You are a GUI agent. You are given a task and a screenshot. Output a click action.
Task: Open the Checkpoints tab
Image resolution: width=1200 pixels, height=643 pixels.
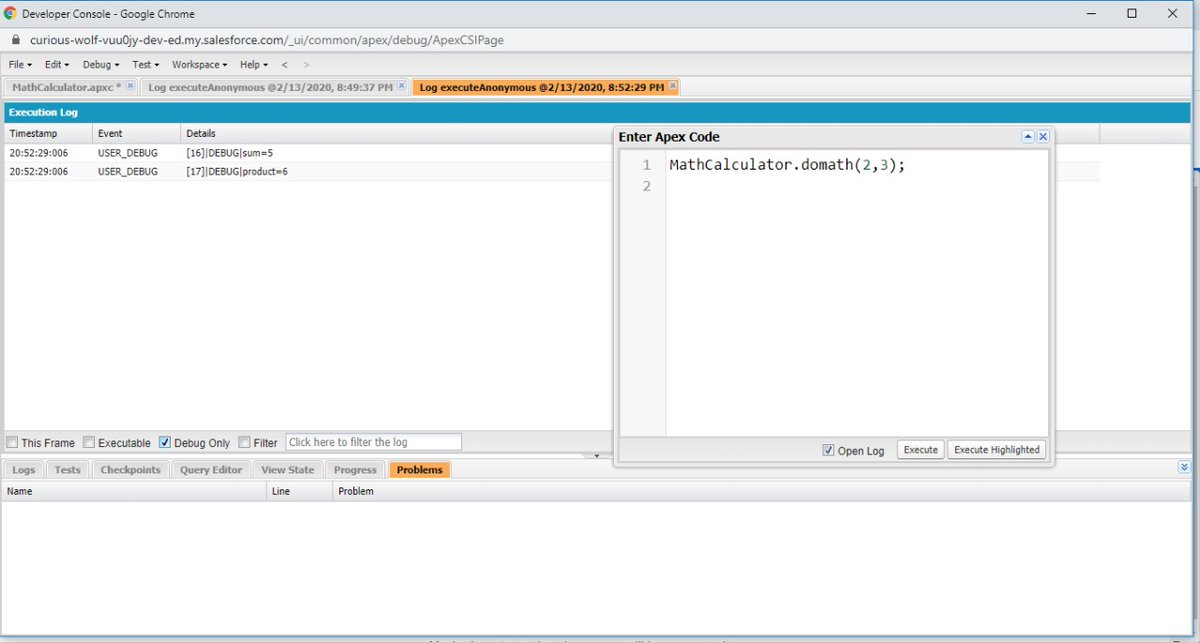click(x=131, y=470)
